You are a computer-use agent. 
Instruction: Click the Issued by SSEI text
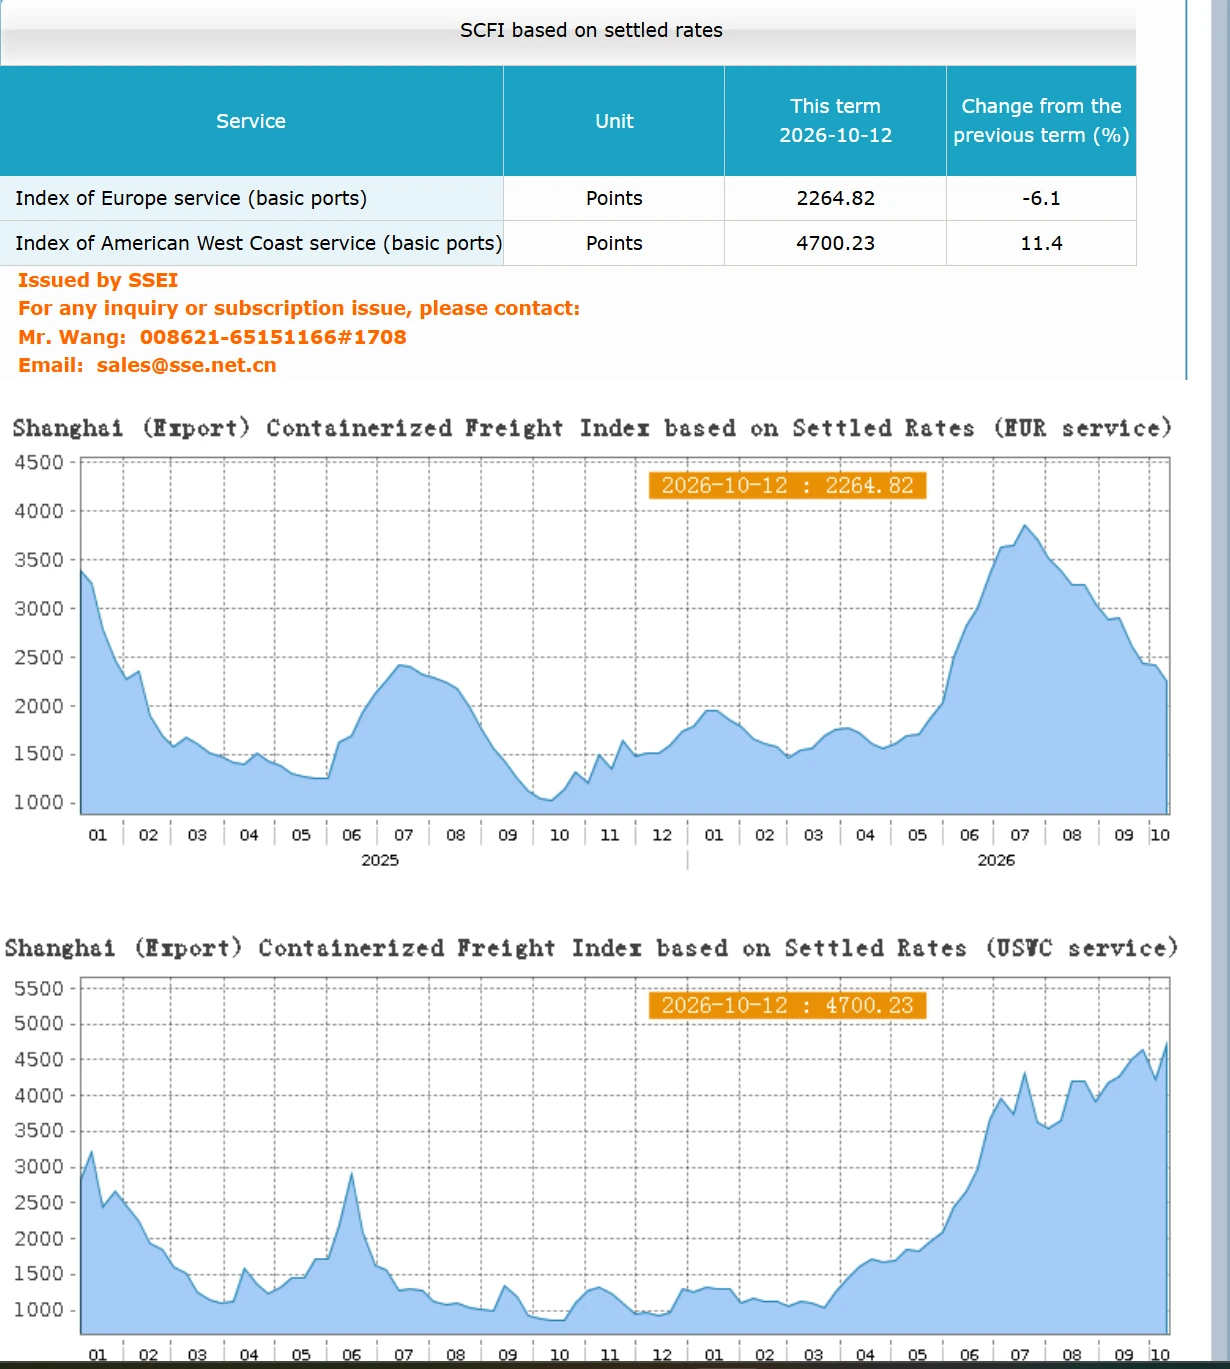coord(98,280)
